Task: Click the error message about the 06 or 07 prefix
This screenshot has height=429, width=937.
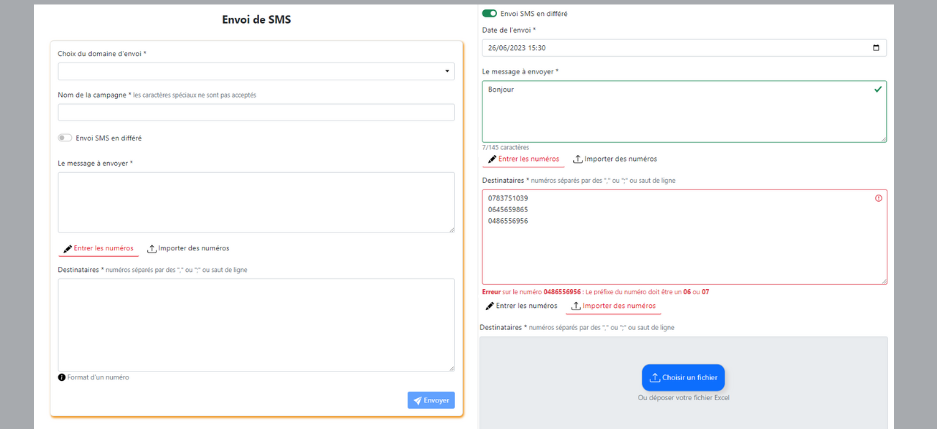Action: (596, 292)
